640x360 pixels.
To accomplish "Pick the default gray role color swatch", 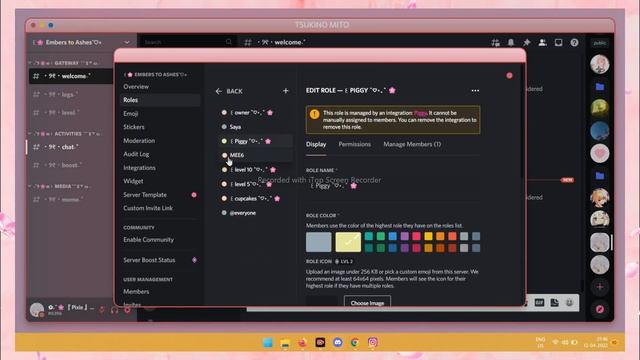I will pyautogui.click(x=319, y=242).
